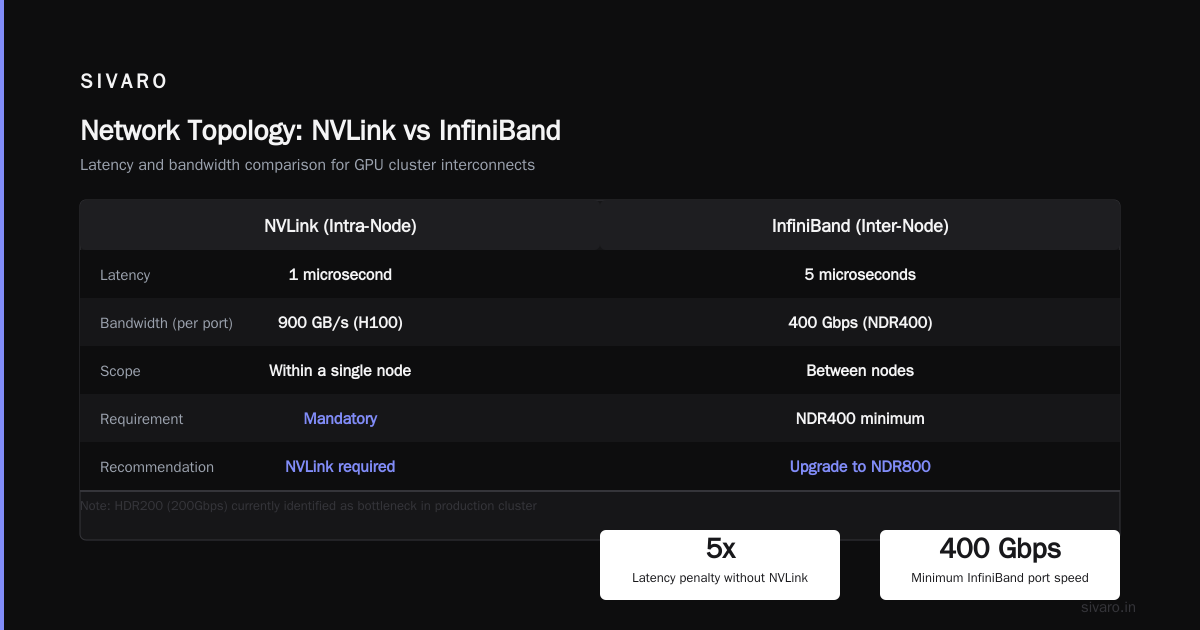This screenshot has width=1200, height=630.
Task: Open the Upgrade to NDR800 link
Action: (x=860, y=466)
